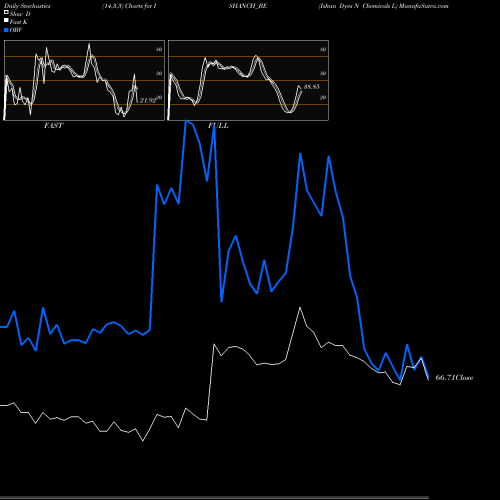Select the 'Fast K' legend label
This screenshot has height=500, width=500.
(x=19, y=22)
